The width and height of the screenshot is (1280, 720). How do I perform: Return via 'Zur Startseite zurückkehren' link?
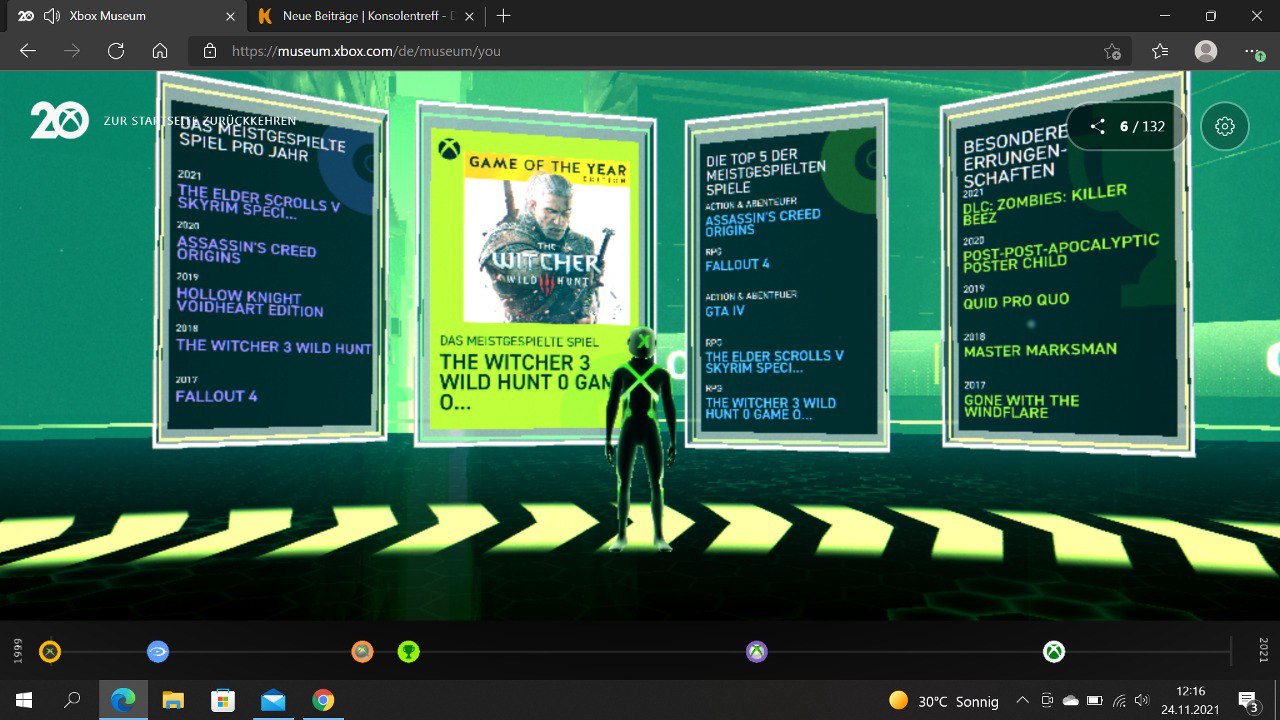pyautogui.click(x=200, y=121)
